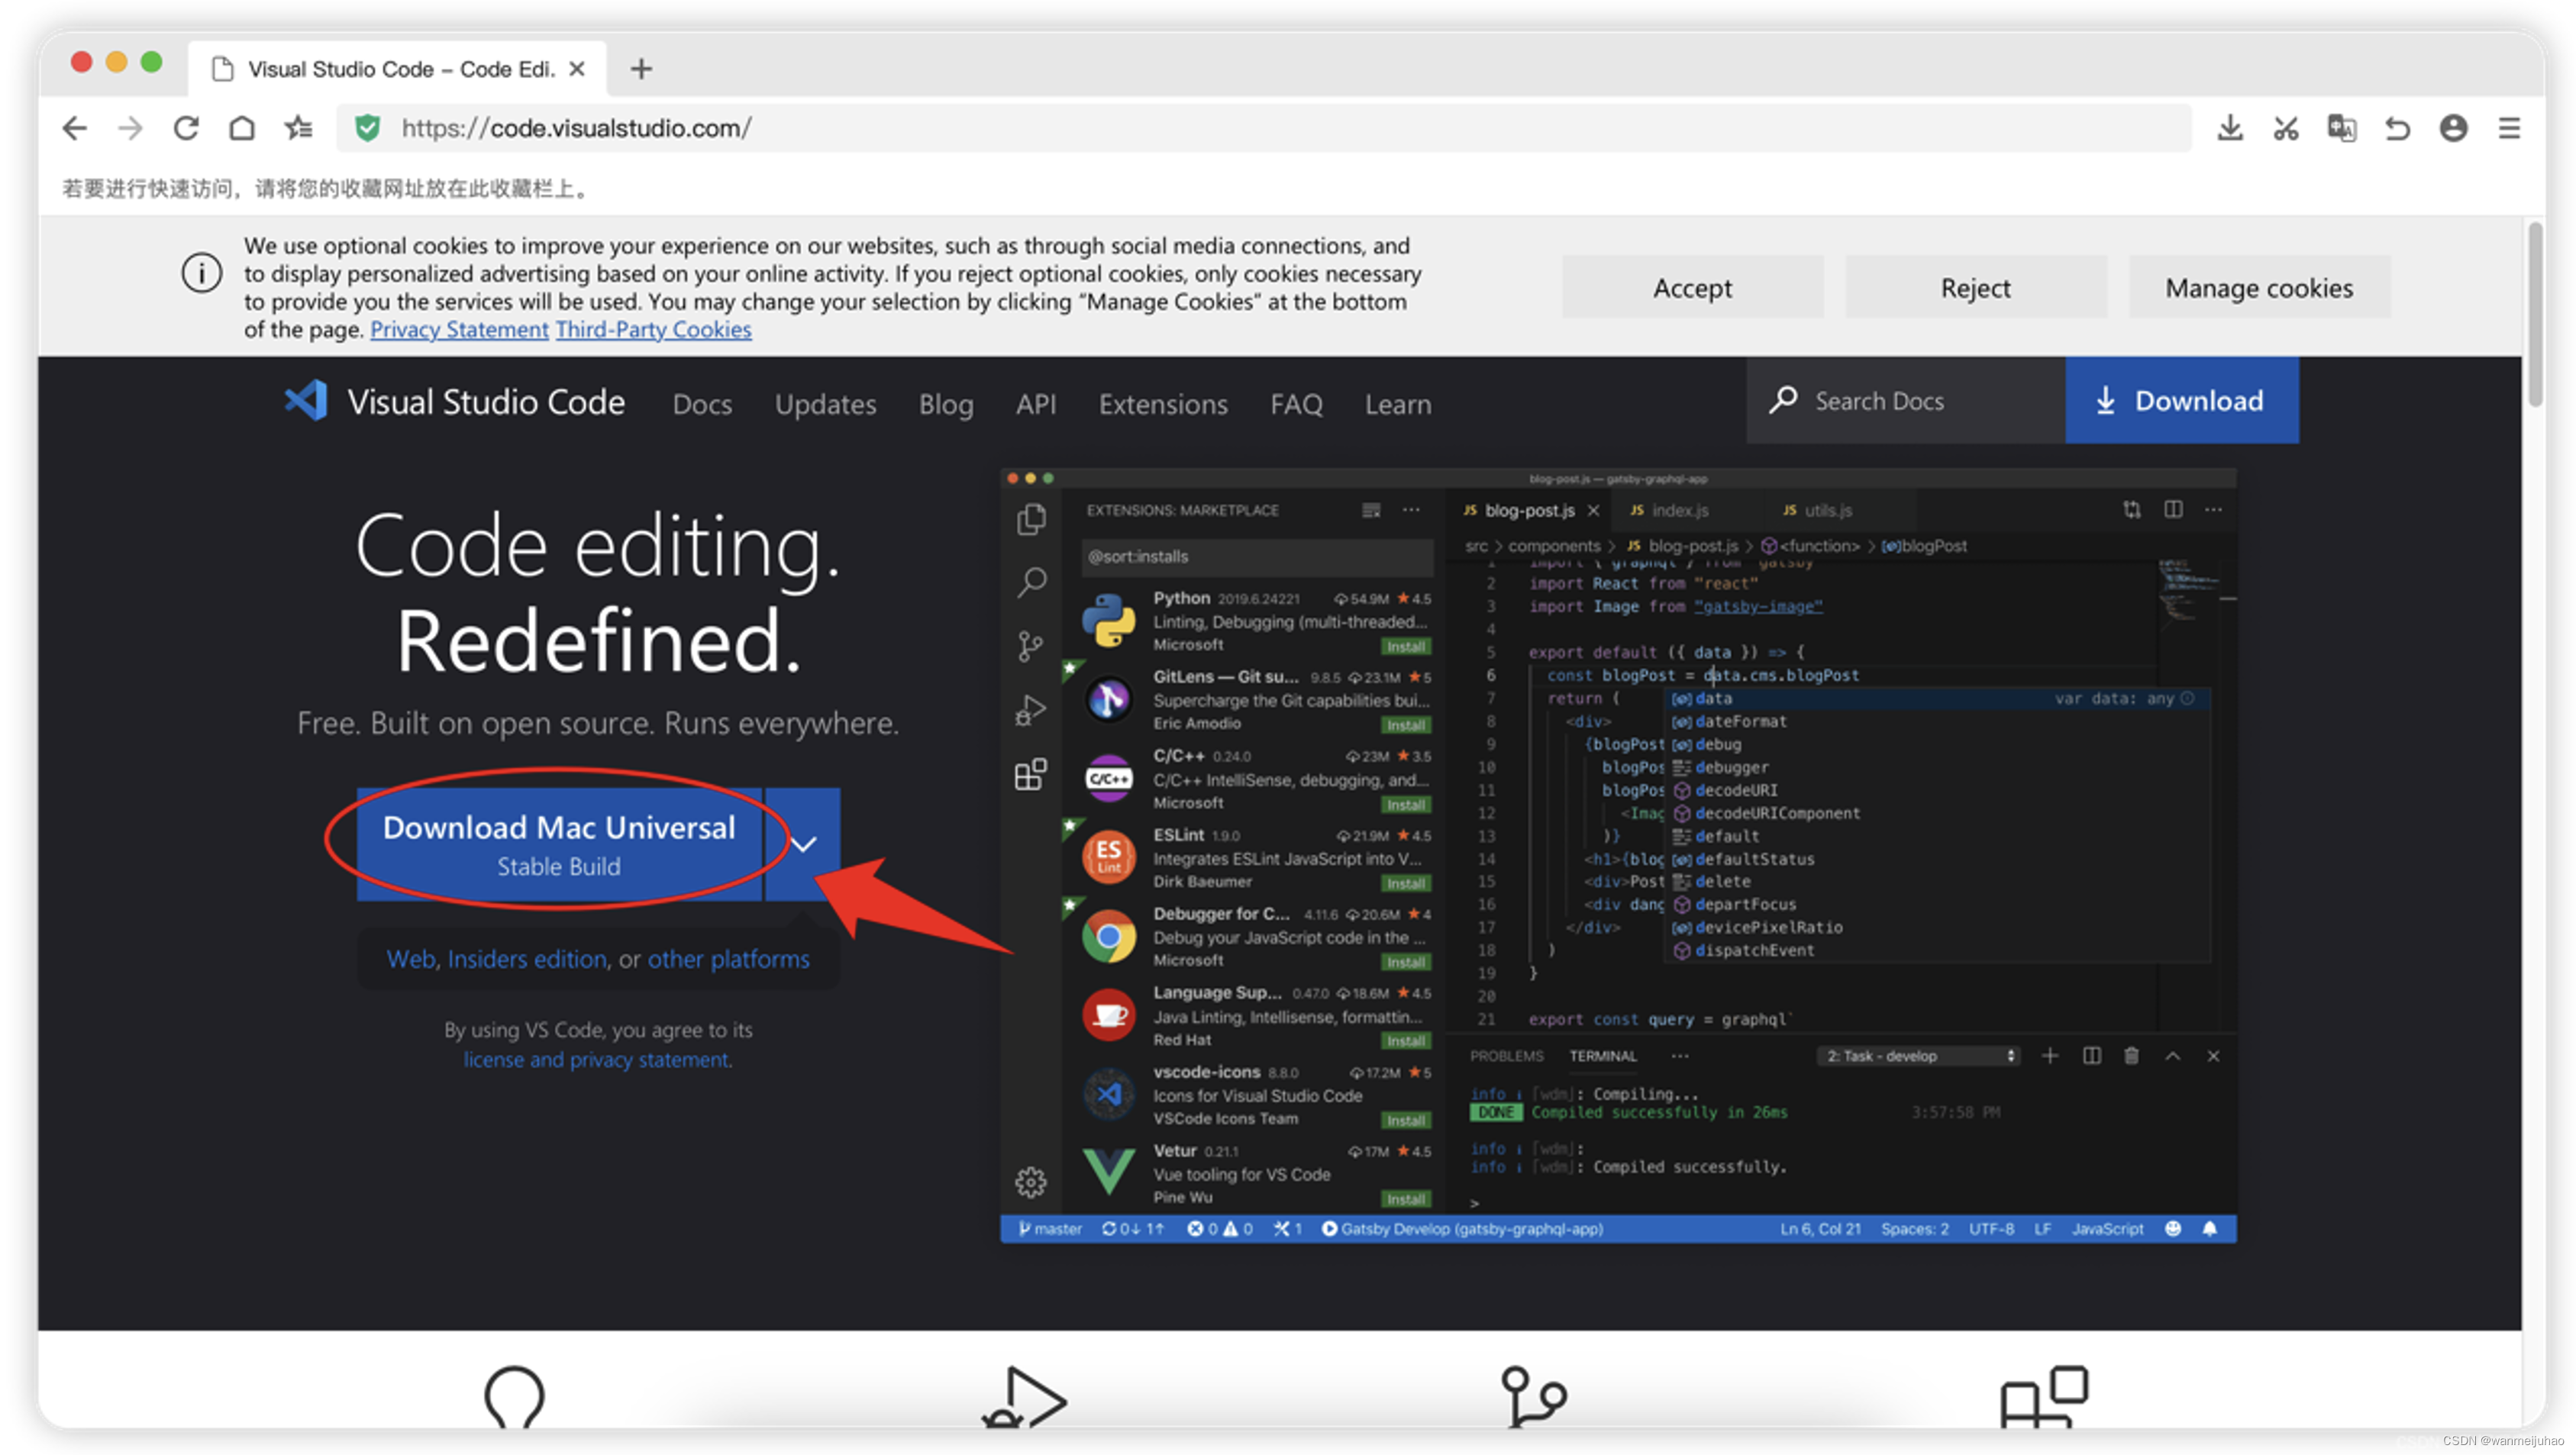Screen dimensions: 2576x1455
Task: Open browser downloads icon
Action: (x=2229, y=128)
